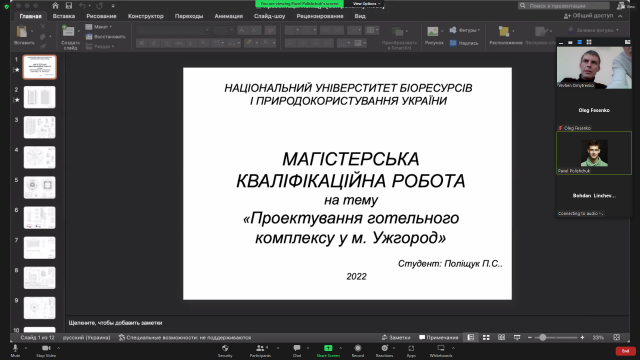Click the zoom in plus button
Screen dimensions: 640x360
coord(582,338)
